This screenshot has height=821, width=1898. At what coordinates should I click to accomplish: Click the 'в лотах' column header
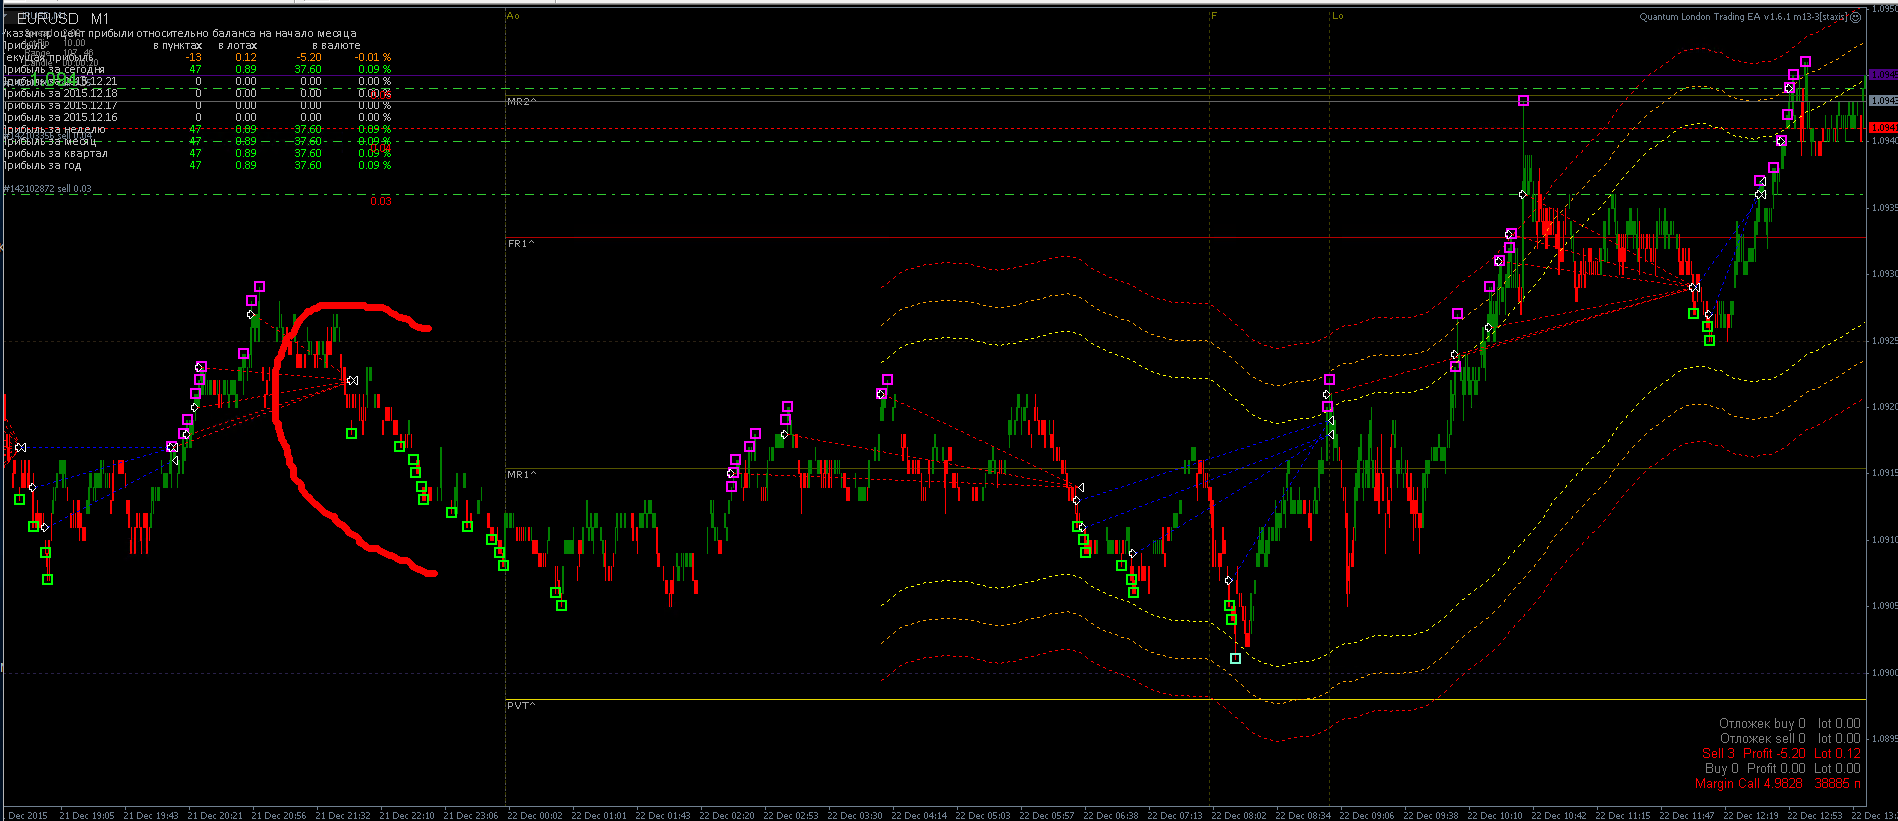pos(238,45)
